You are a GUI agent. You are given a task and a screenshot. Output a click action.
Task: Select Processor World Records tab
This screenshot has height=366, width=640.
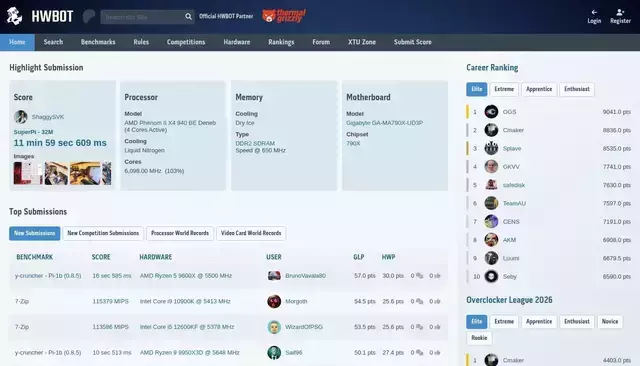click(180, 233)
